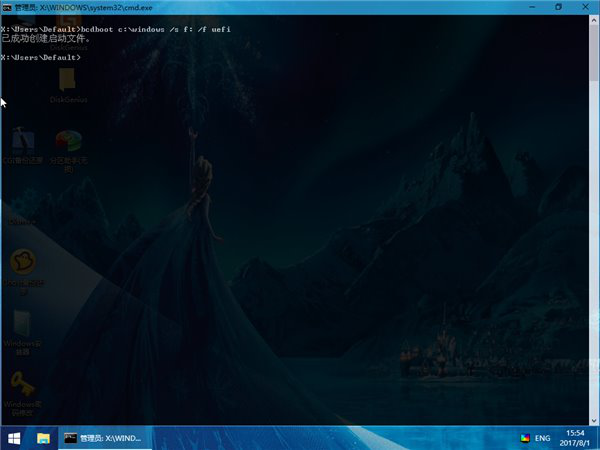The width and height of the screenshot is (600, 450).
Task: Open the Windows Start menu
Action: pos(14,438)
